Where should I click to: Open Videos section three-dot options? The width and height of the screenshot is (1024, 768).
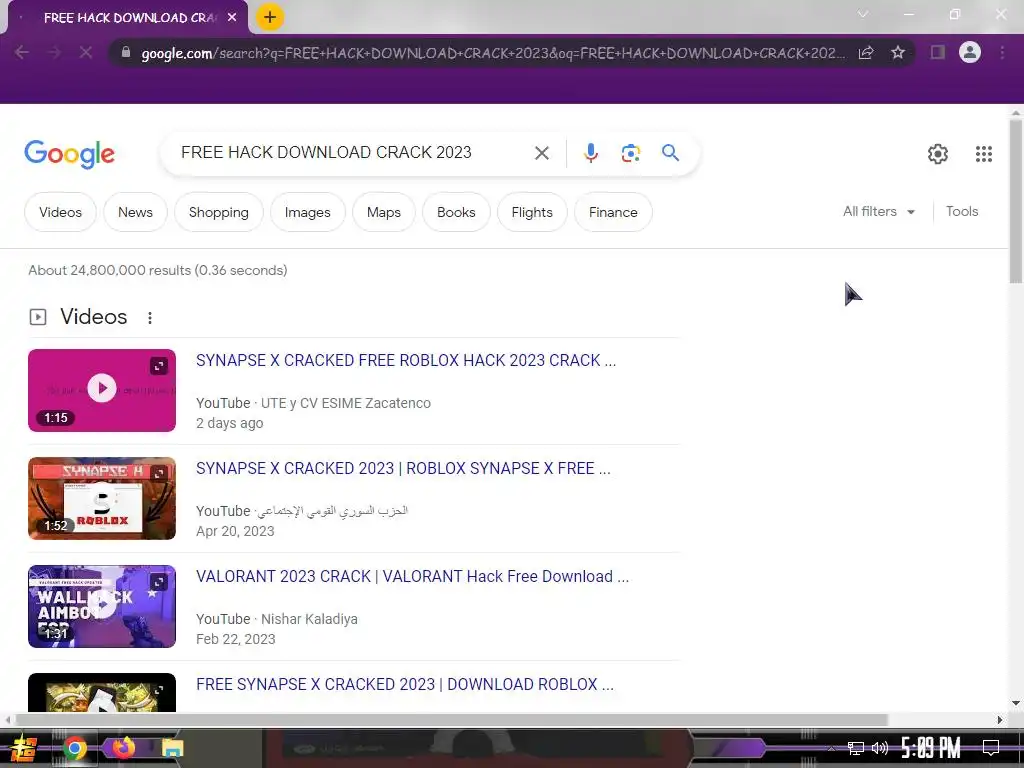click(150, 318)
